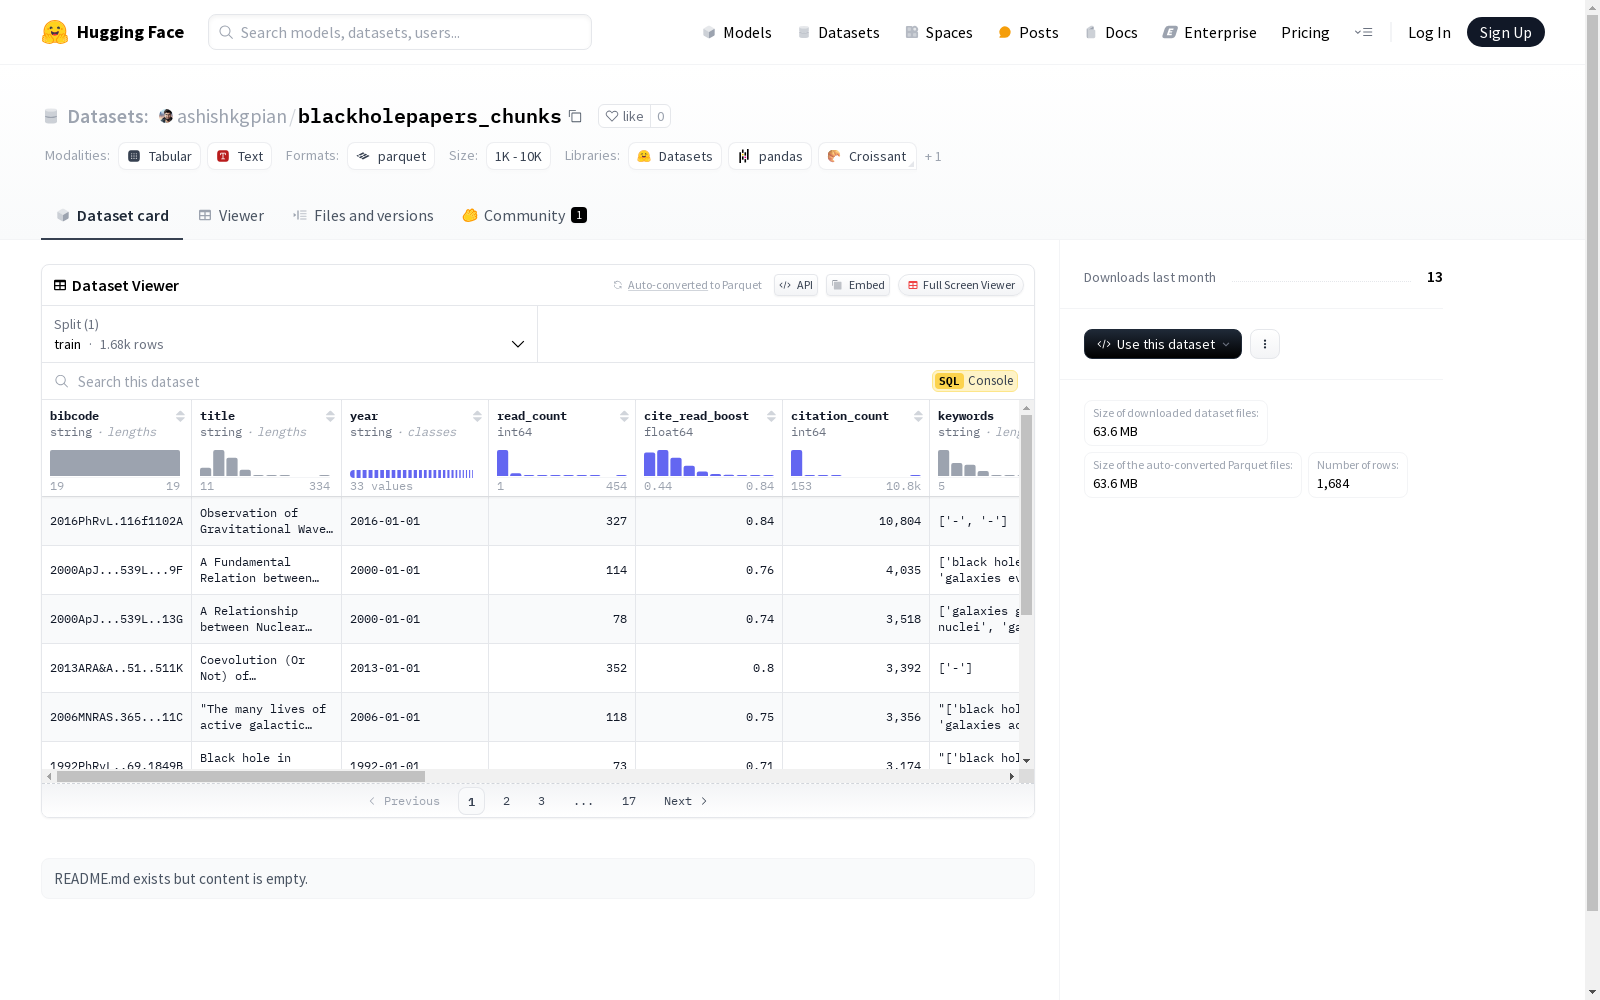The width and height of the screenshot is (1600, 1000).
Task: Go to page 2 of the dataset
Action: (x=507, y=801)
